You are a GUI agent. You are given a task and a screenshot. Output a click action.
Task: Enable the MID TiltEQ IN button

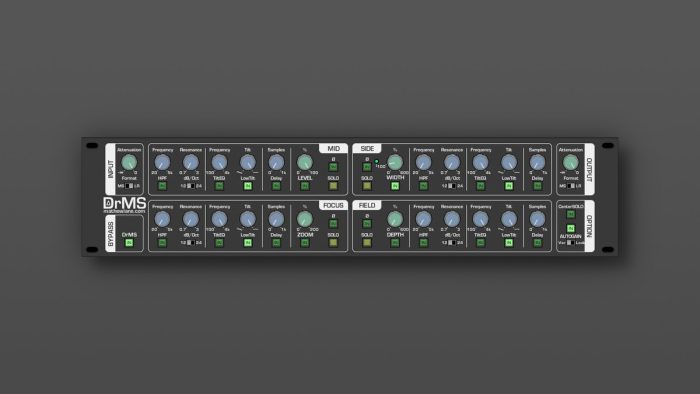219,186
